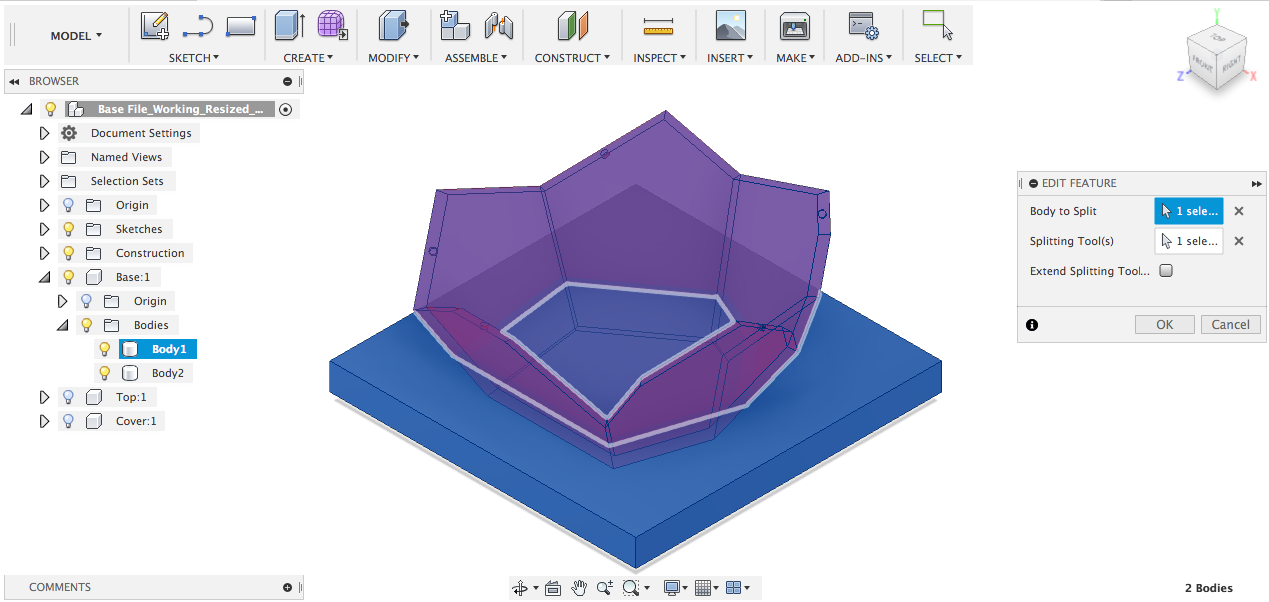1269x602 pixels.
Task: Click the info icon in Edit Feature dialog
Action: (1032, 325)
